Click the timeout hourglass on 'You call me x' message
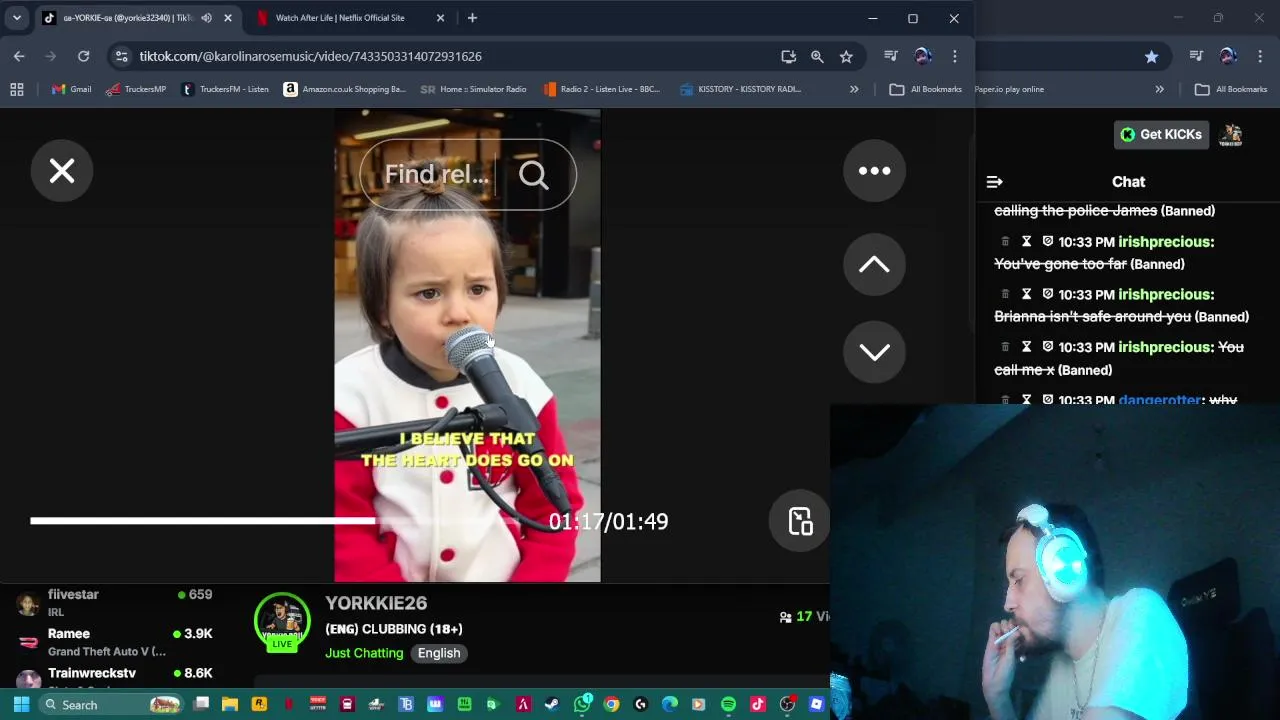 (1026, 347)
